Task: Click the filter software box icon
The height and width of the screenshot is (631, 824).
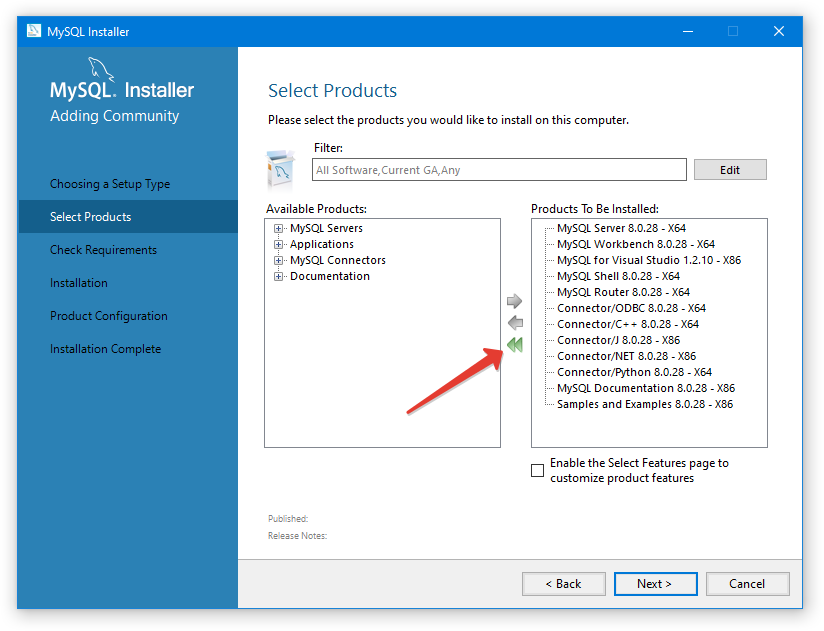Action: [x=281, y=169]
